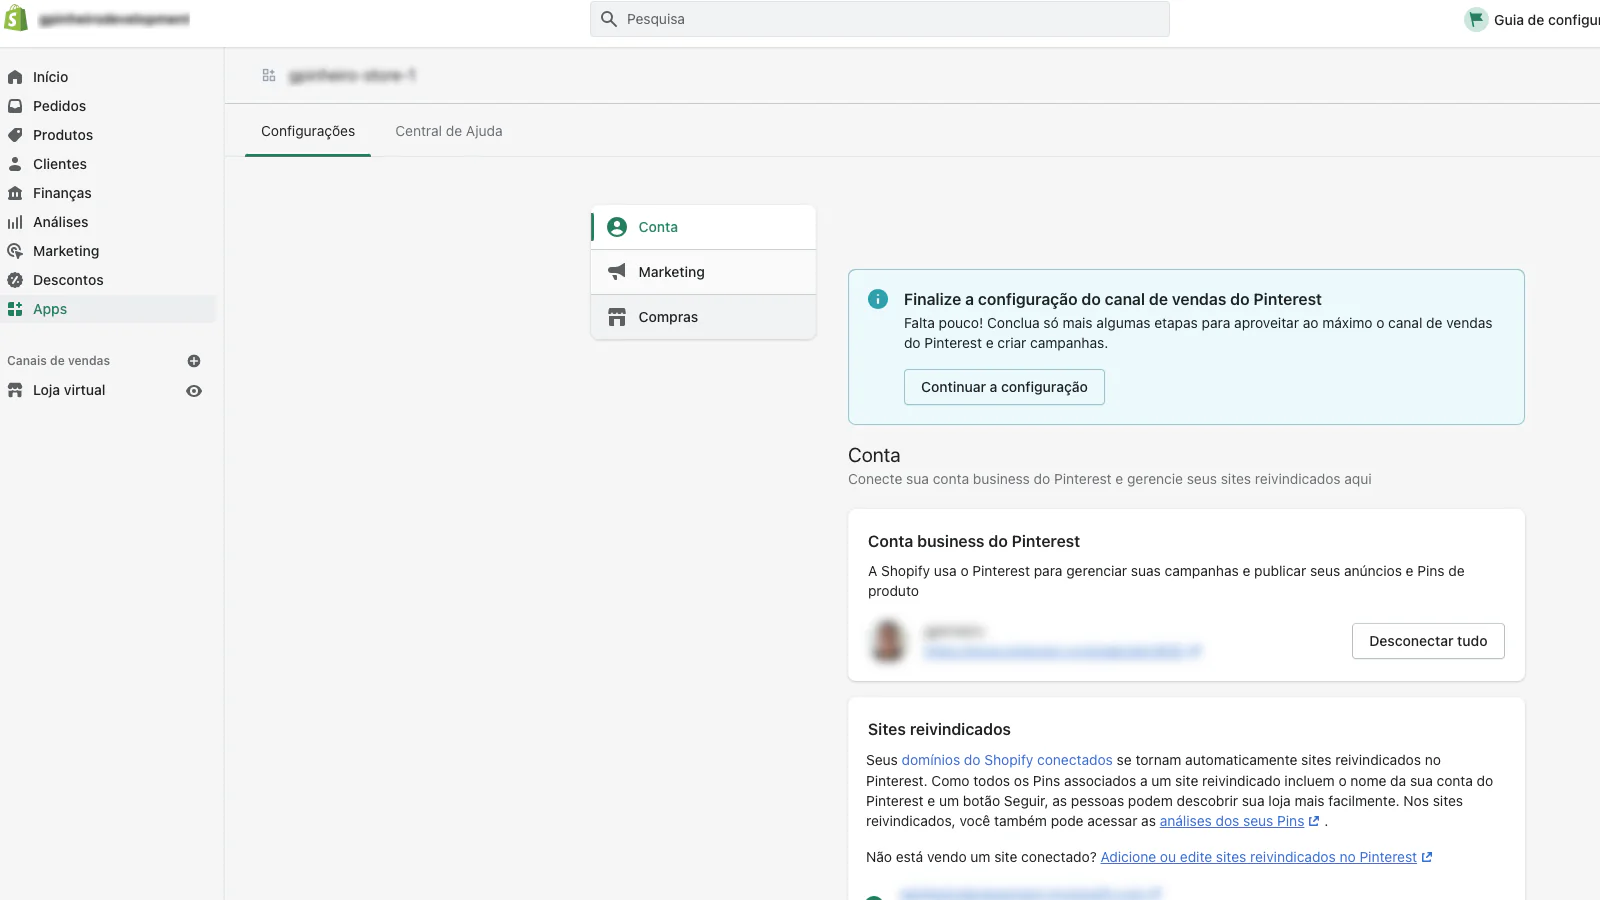Click the info icon in the banner

coord(878,299)
